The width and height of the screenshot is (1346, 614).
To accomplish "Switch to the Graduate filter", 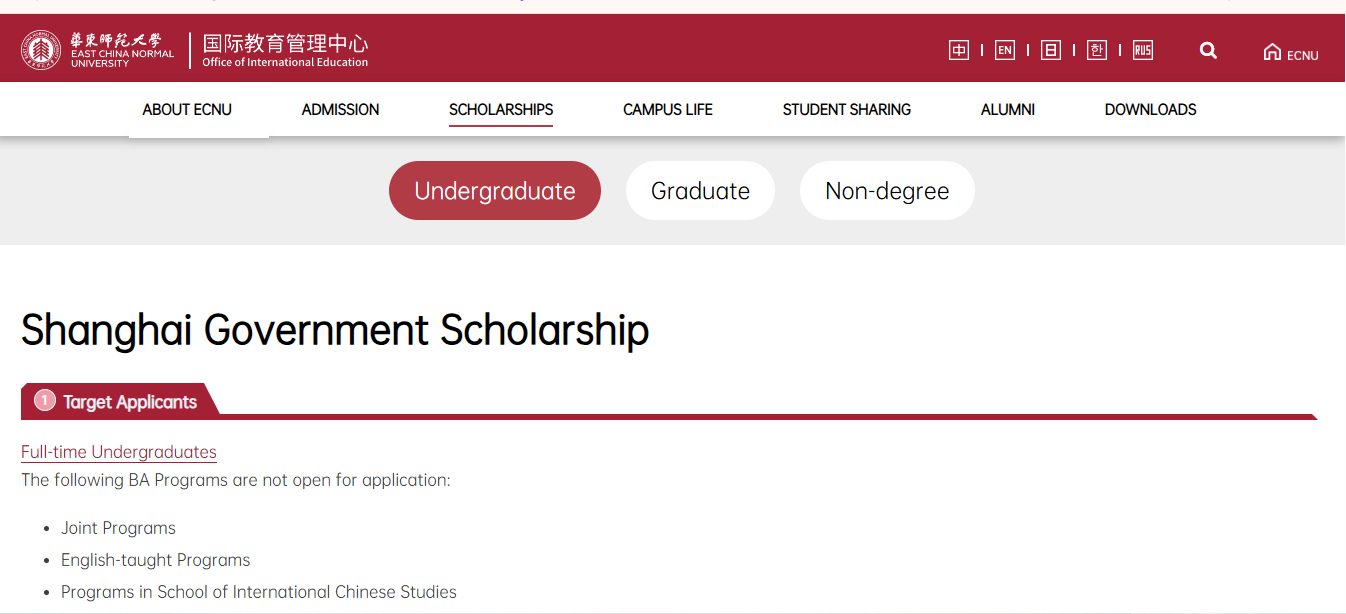I will pos(700,190).
